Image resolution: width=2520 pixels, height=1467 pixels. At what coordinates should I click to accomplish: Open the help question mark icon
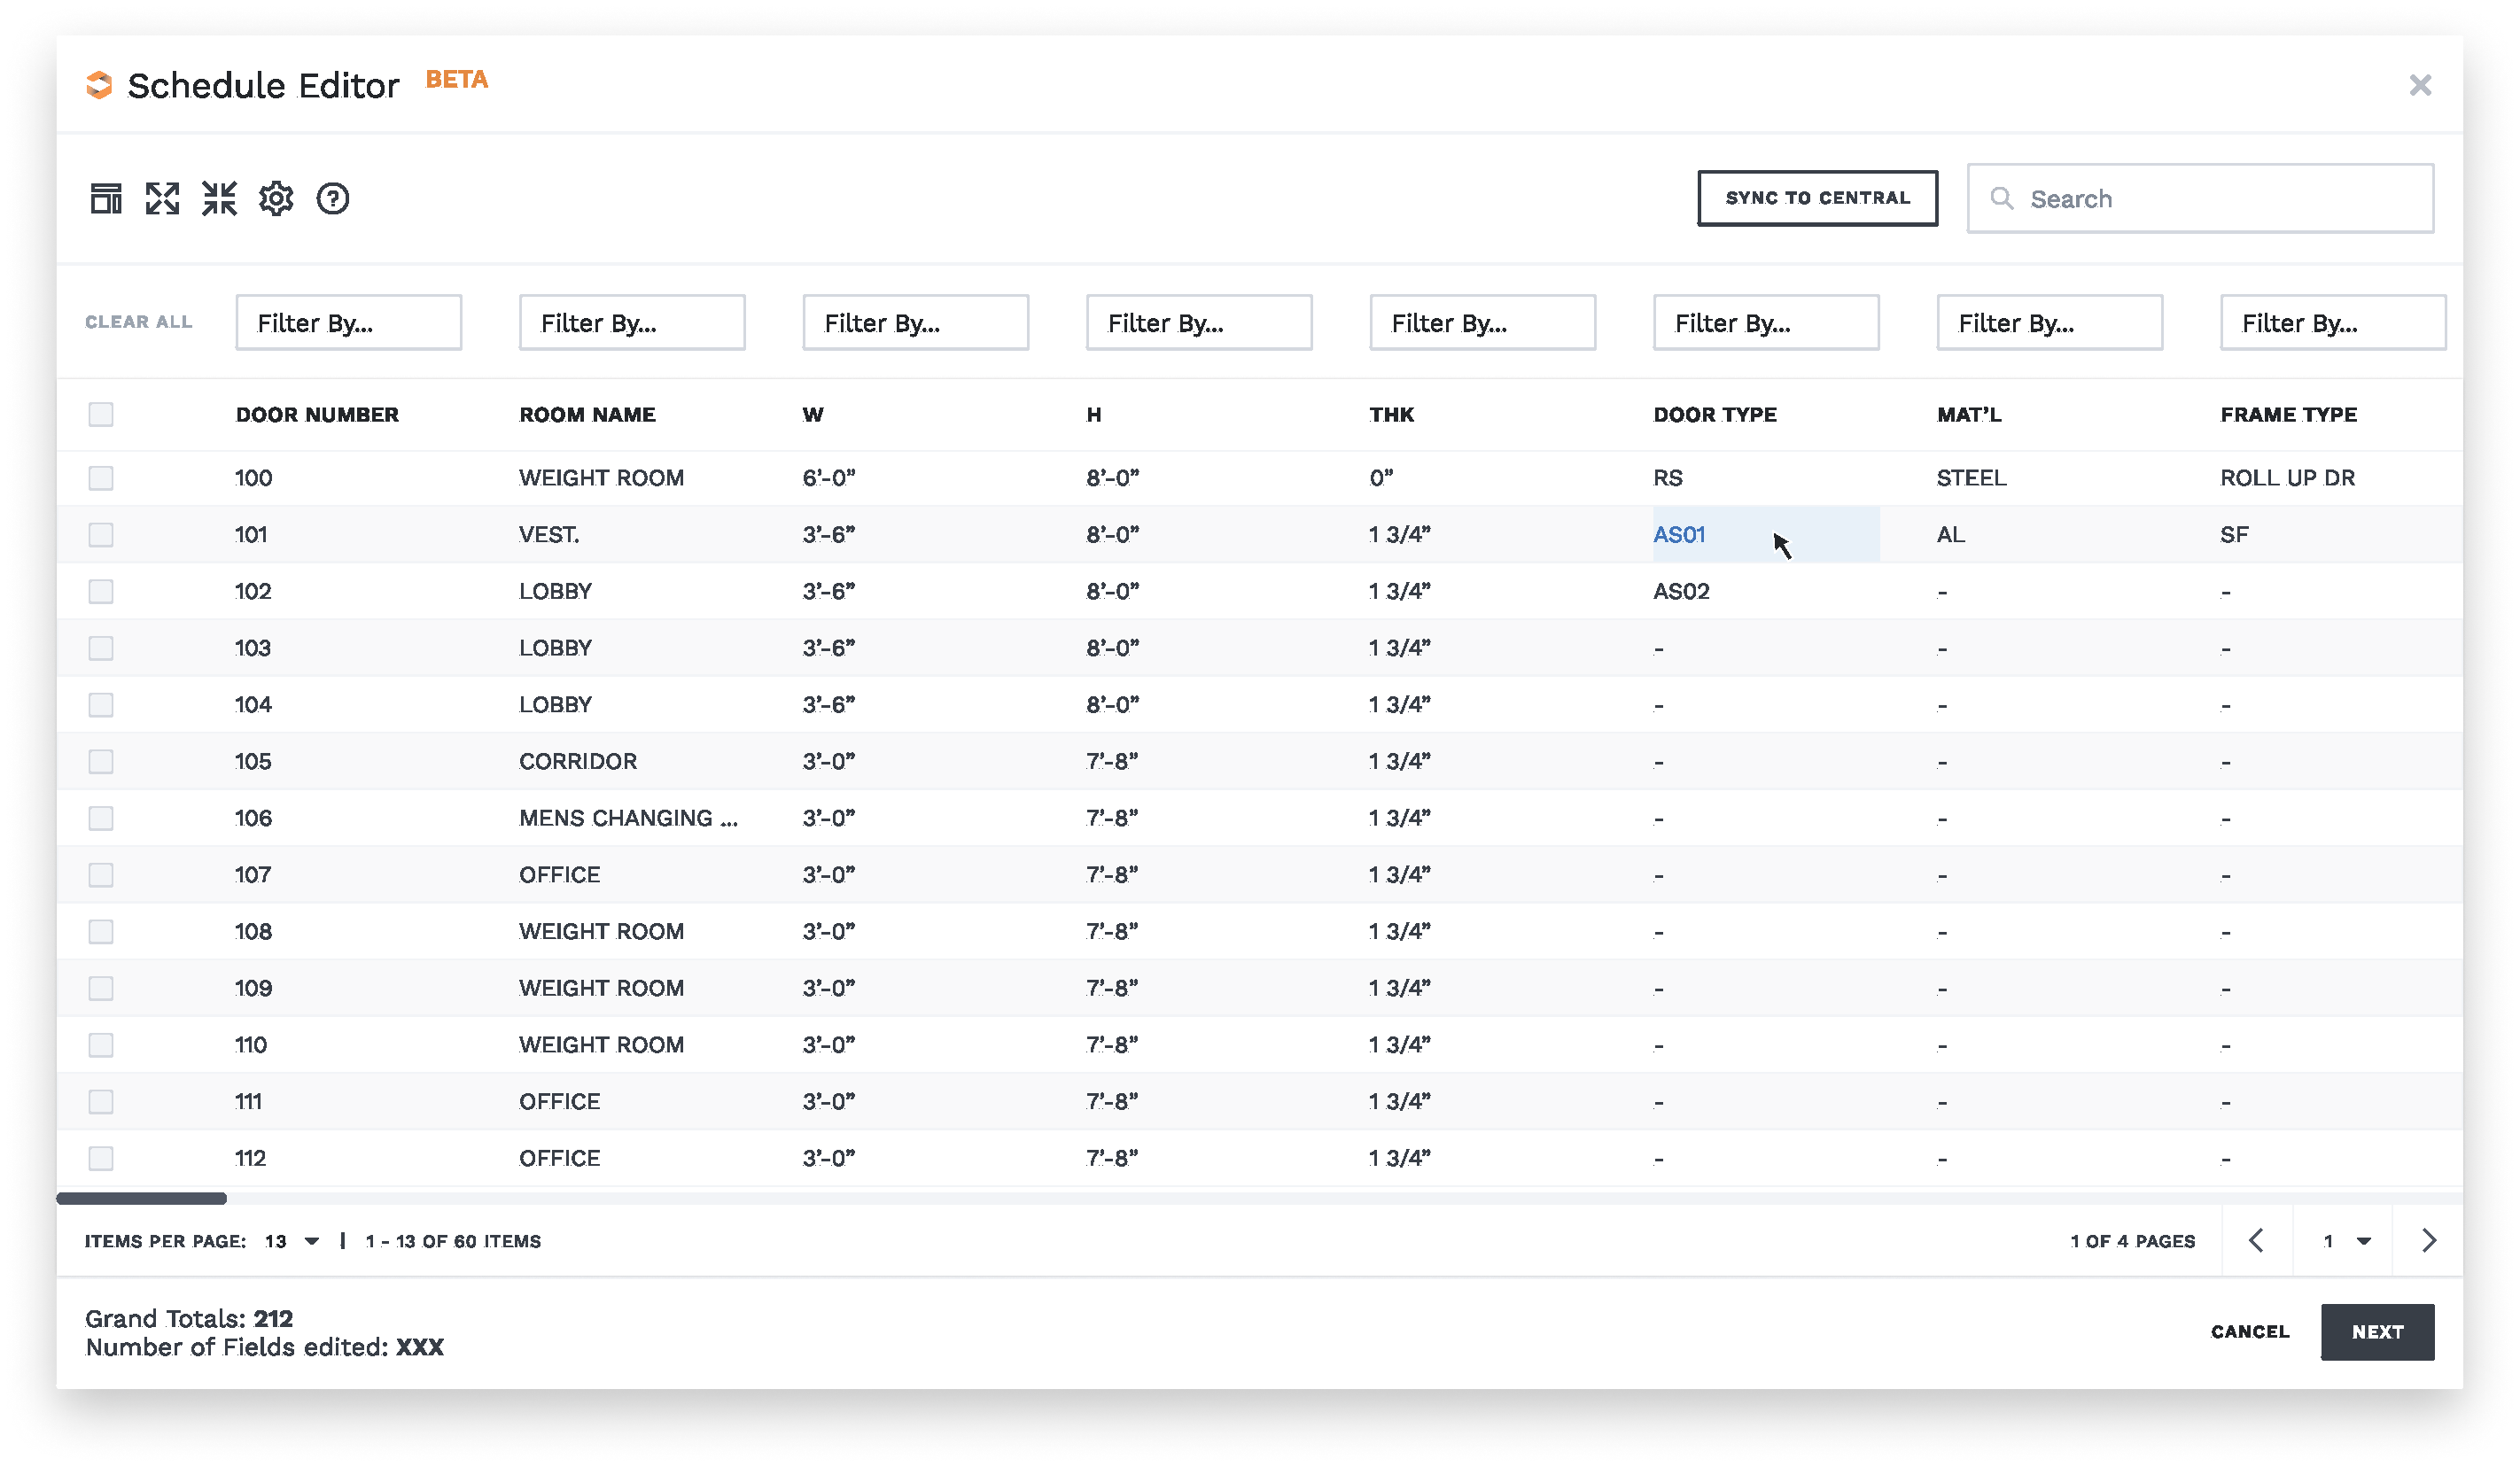333,198
